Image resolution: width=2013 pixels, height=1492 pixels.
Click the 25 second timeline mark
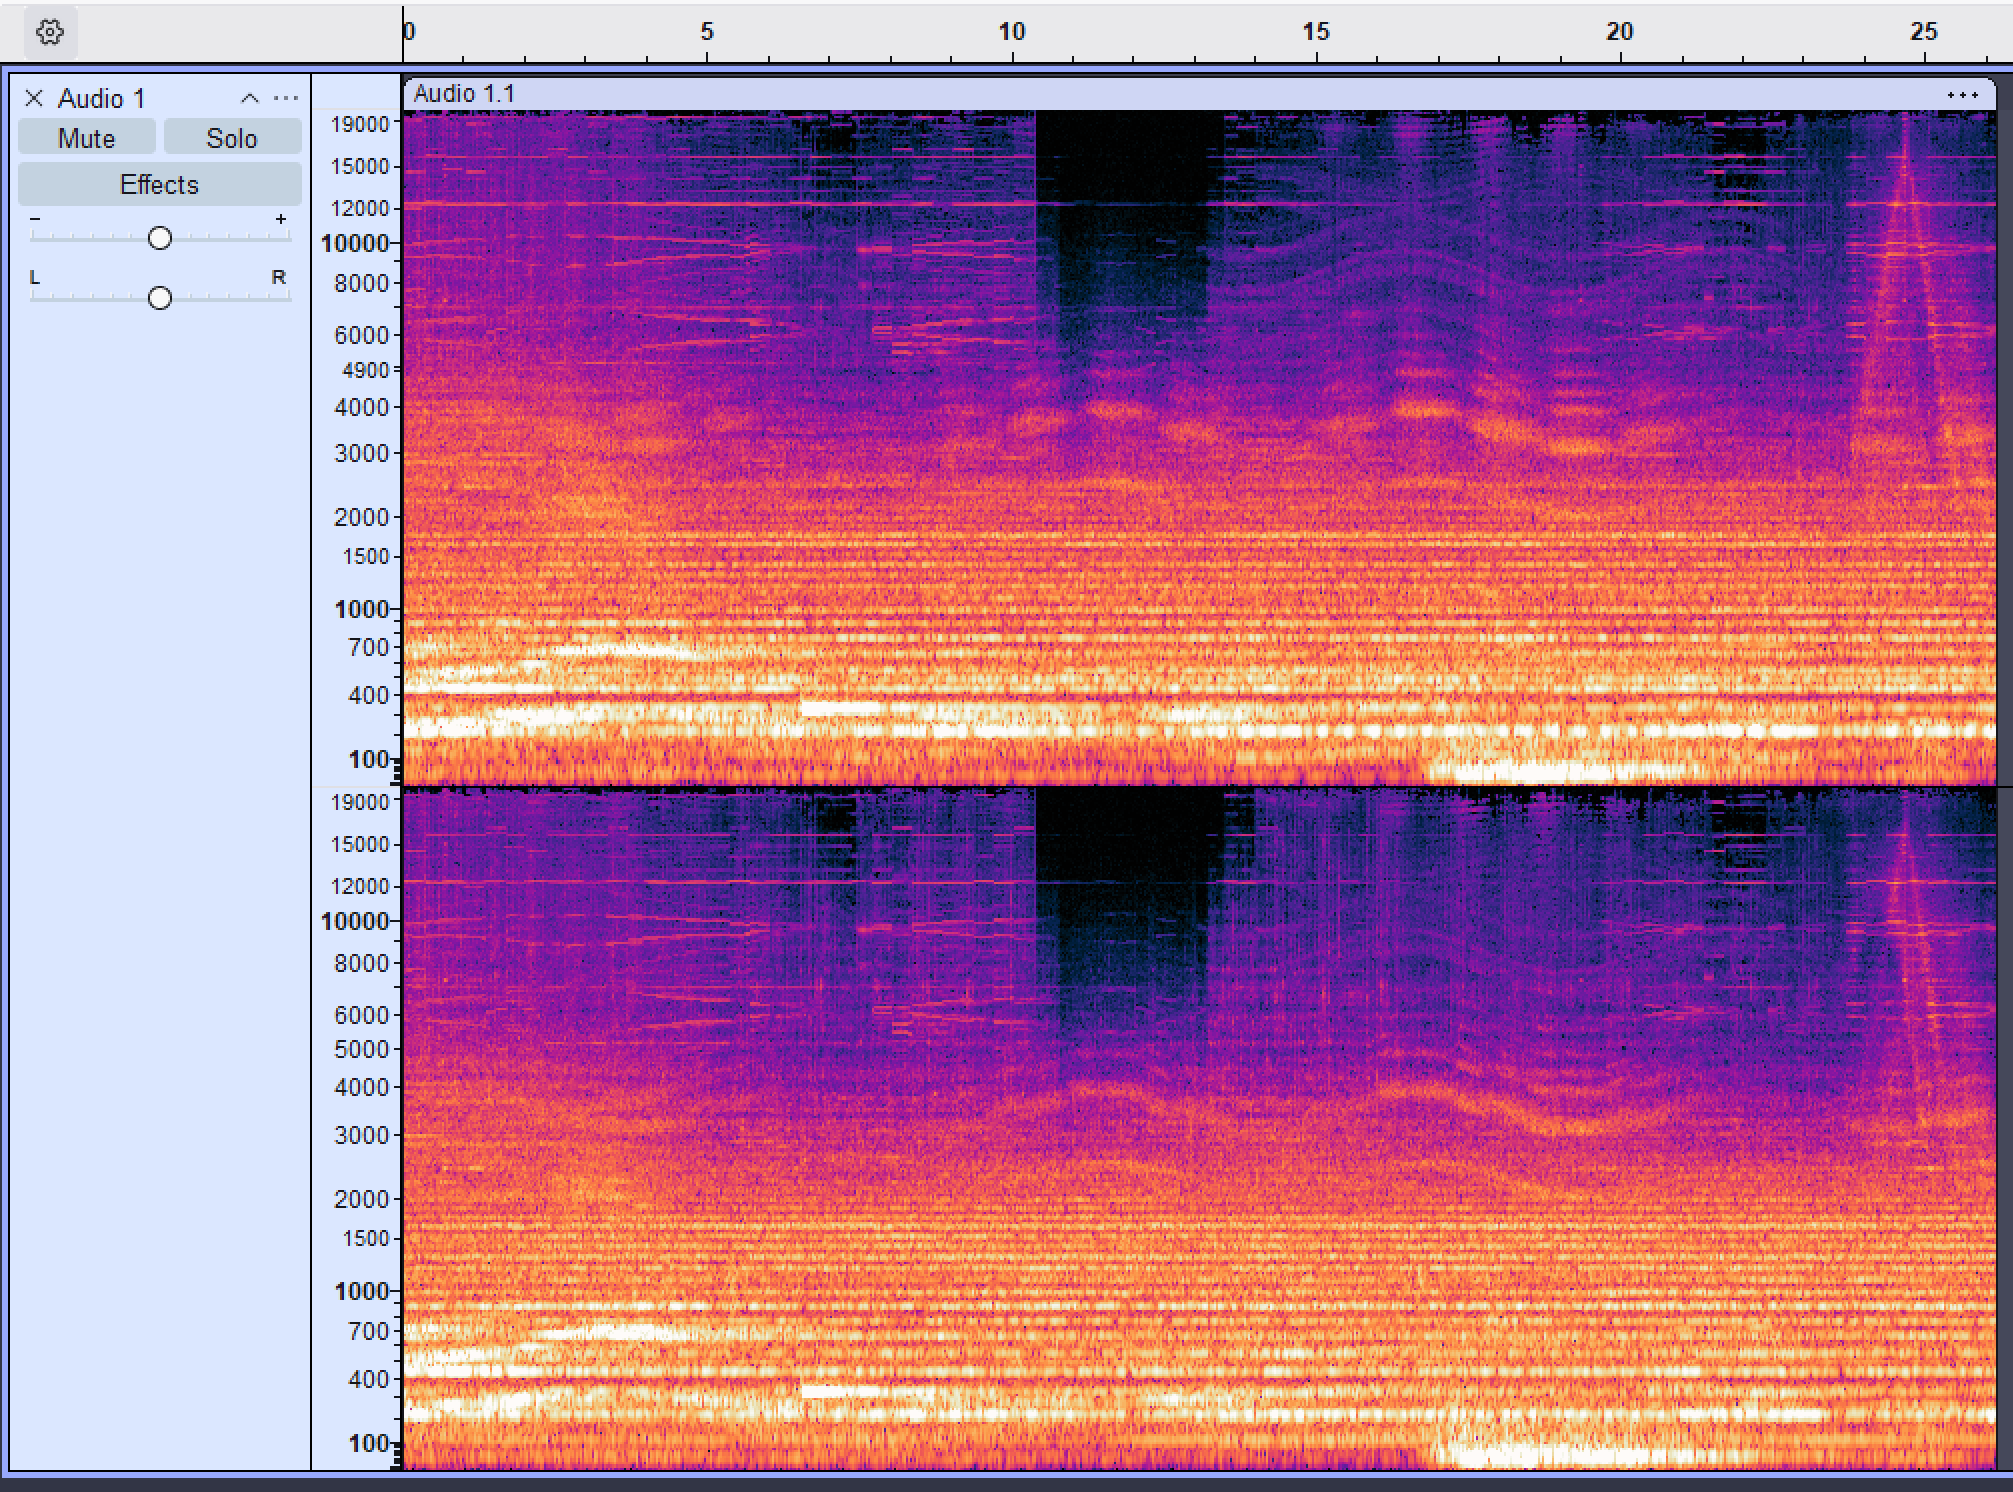1923,32
